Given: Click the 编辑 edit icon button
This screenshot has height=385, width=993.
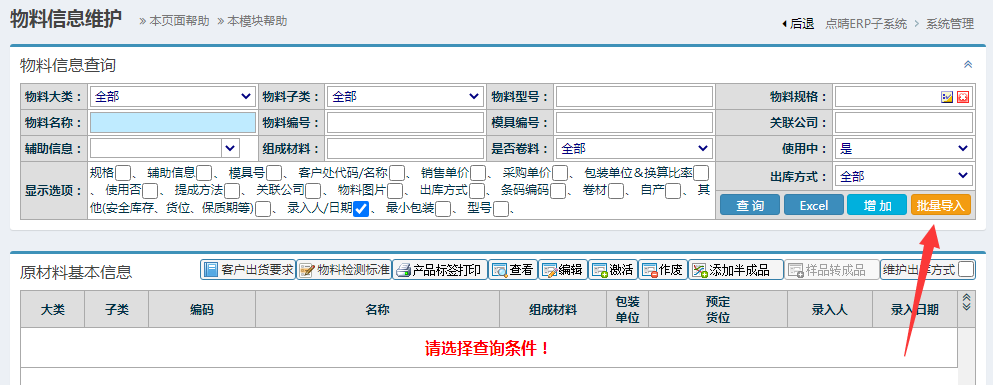Looking at the screenshot, I should pyautogui.click(x=562, y=270).
